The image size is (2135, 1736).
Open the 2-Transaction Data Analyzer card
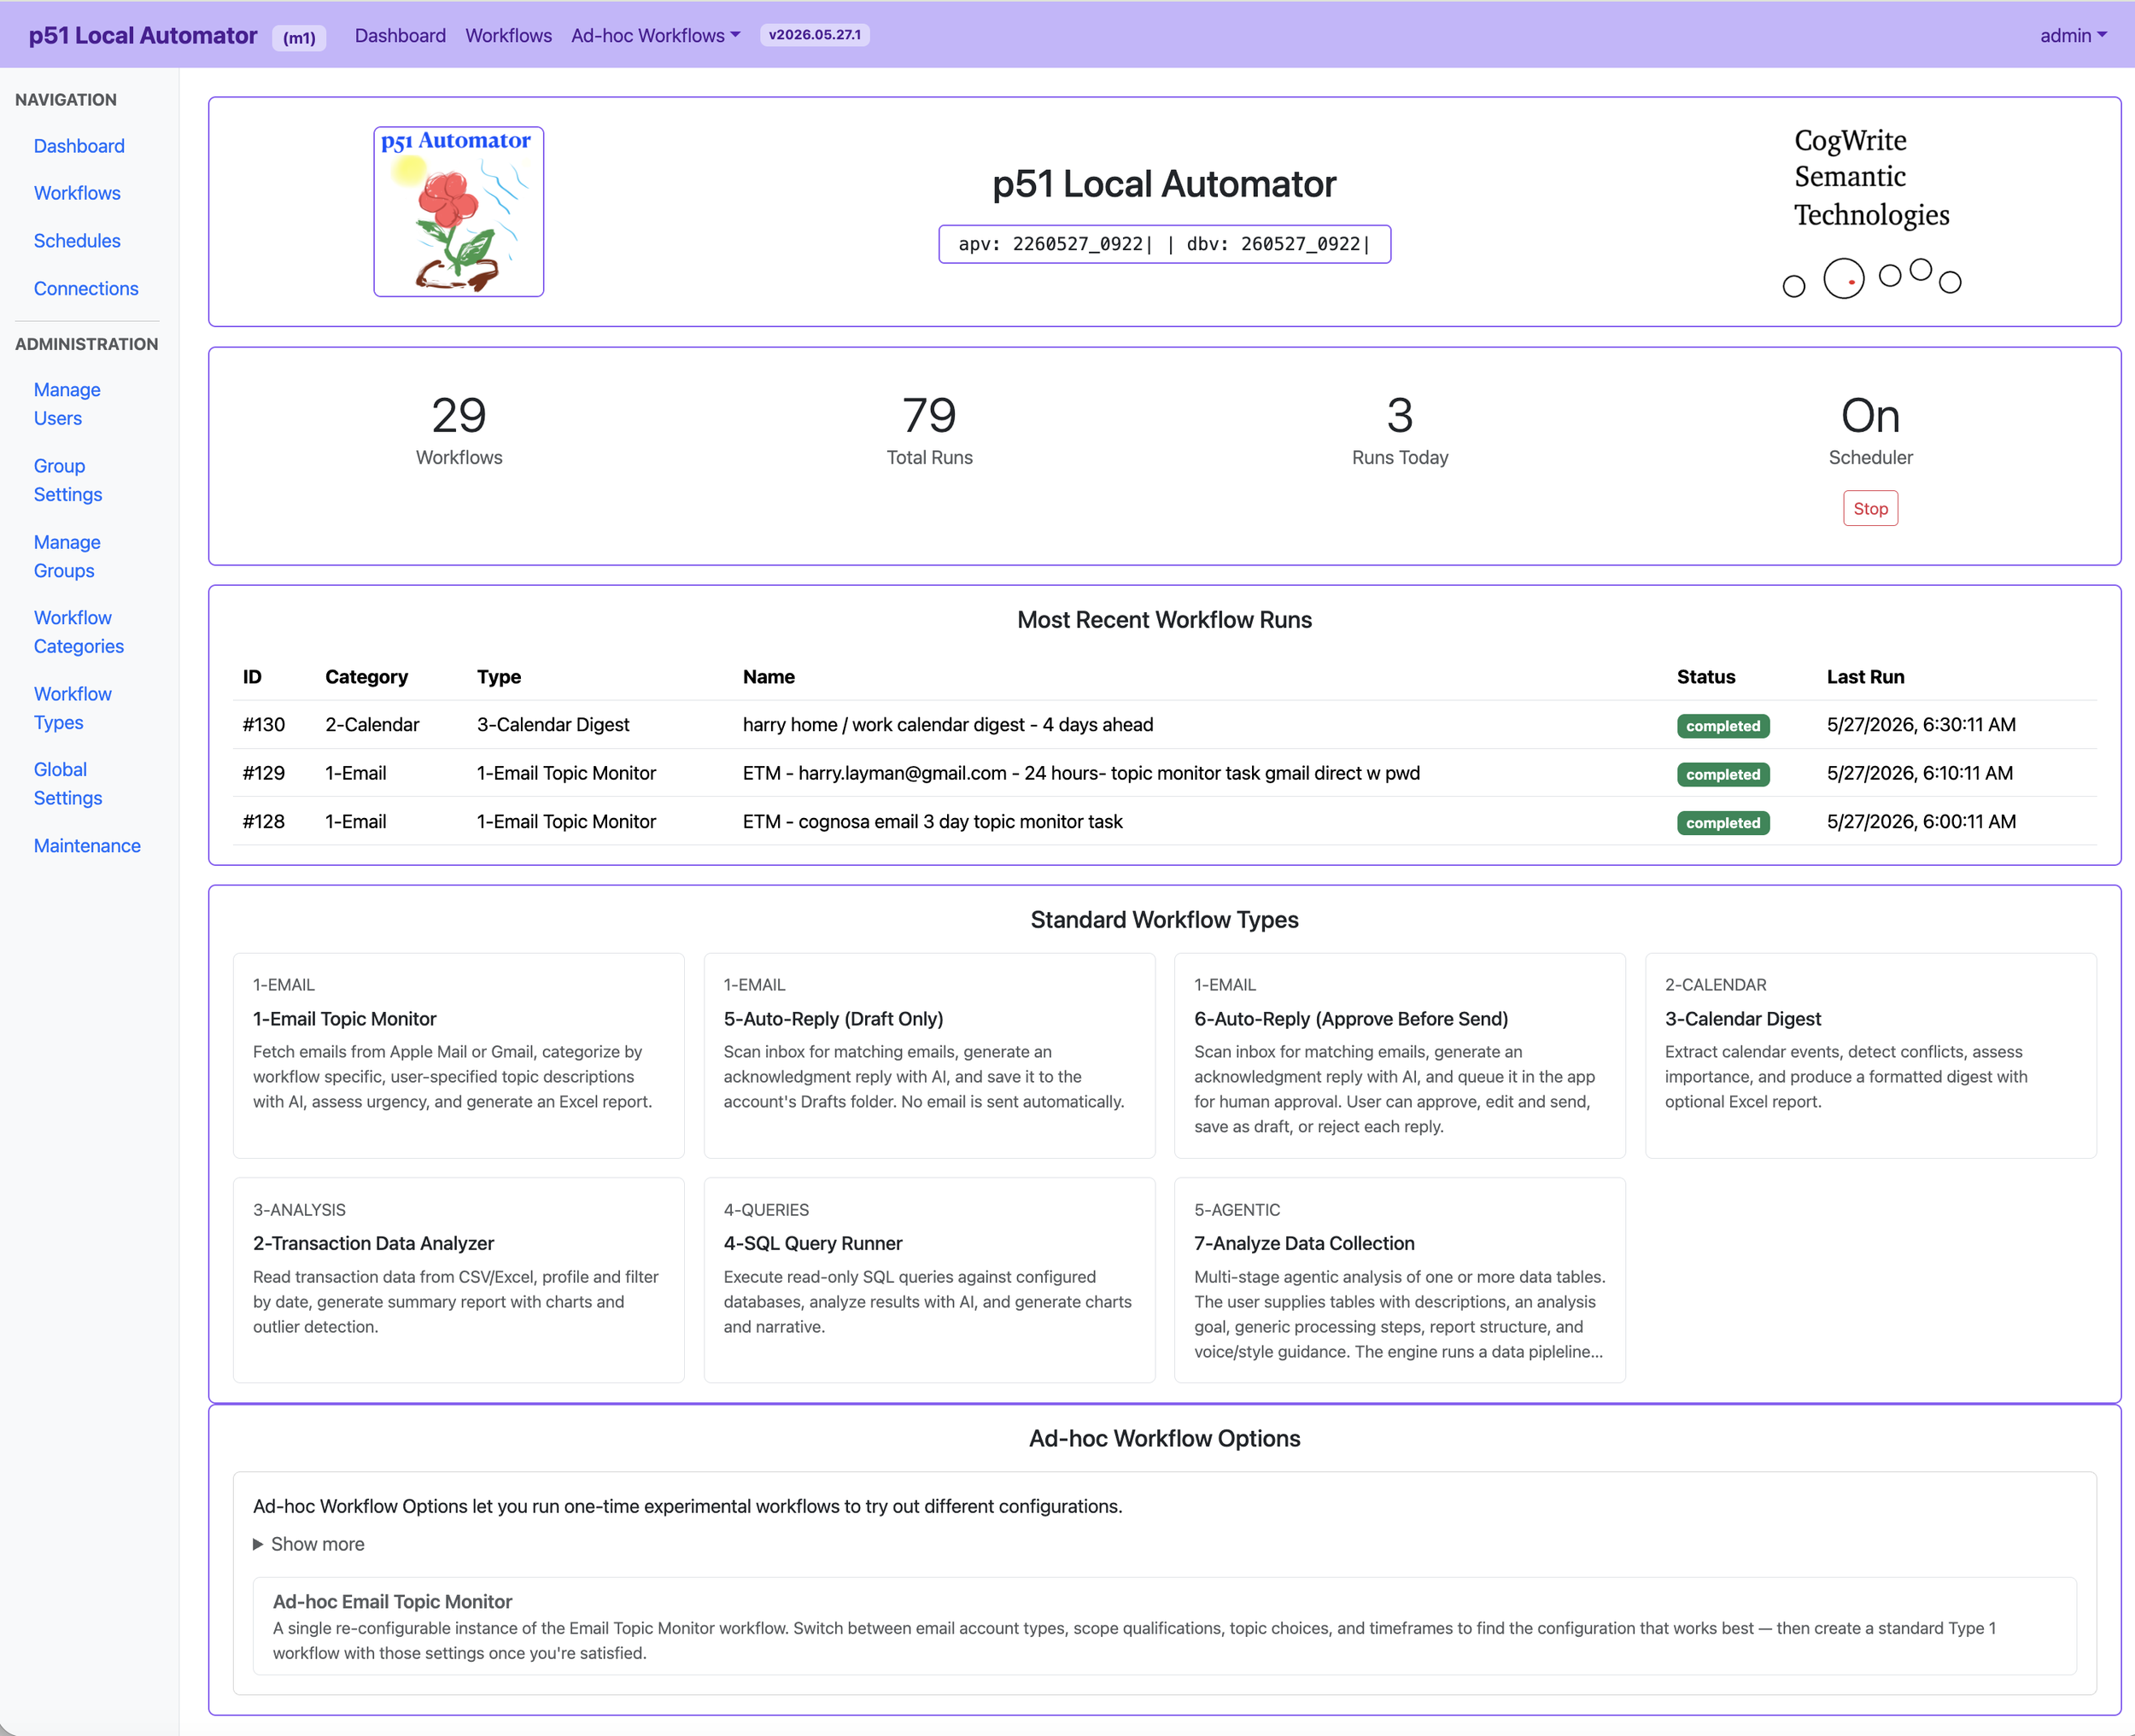click(x=458, y=1280)
